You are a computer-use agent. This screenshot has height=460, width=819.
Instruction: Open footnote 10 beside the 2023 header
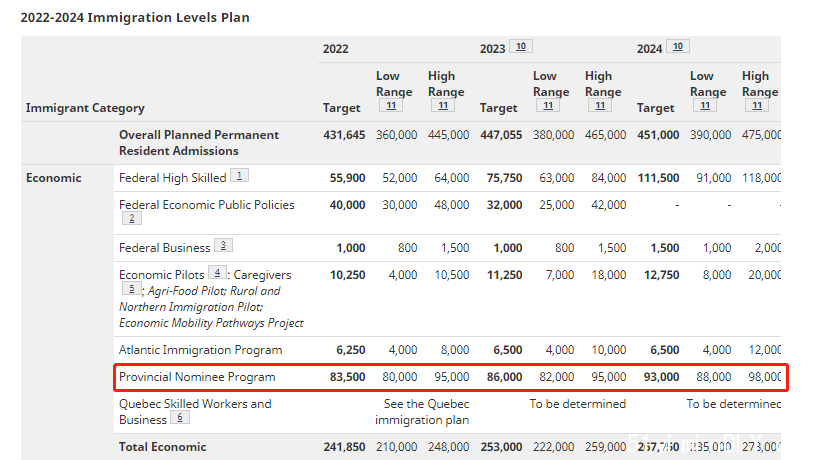[521, 46]
